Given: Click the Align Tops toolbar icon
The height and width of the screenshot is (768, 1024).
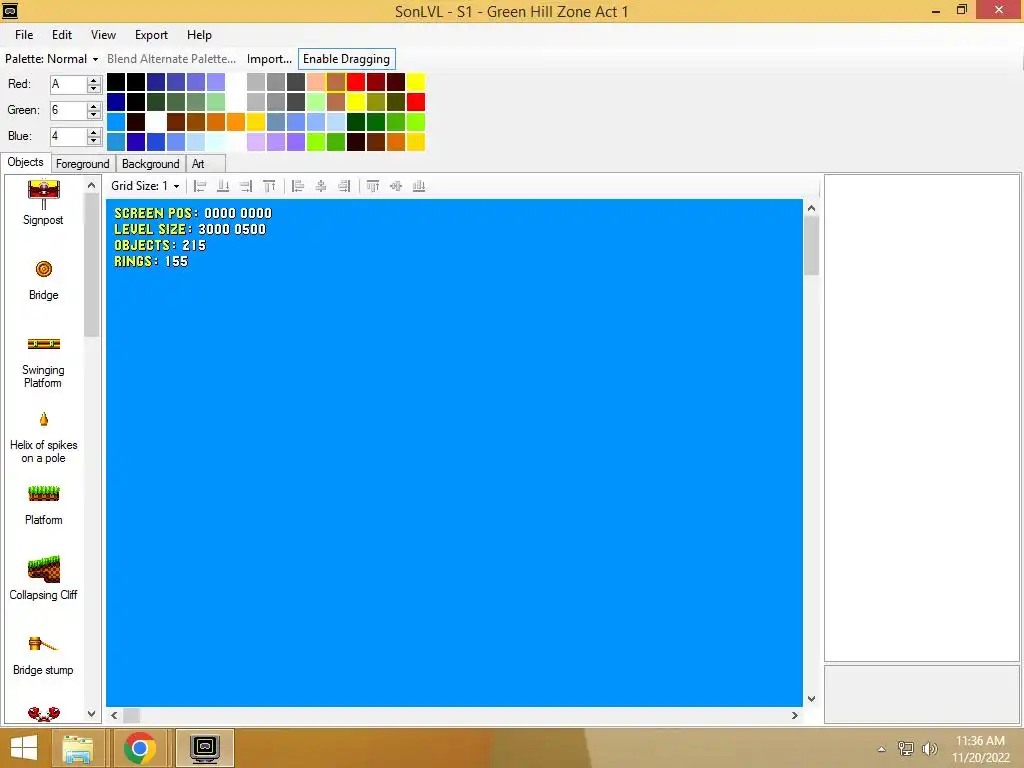Looking at the screenshot, I should [373, 186].
